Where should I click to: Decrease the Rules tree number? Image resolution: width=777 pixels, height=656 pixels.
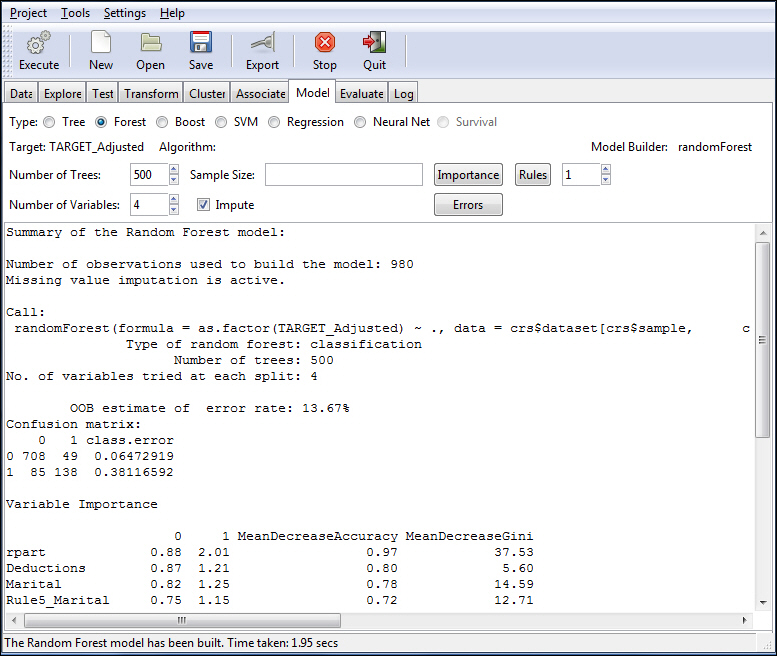tap(606, 180)
